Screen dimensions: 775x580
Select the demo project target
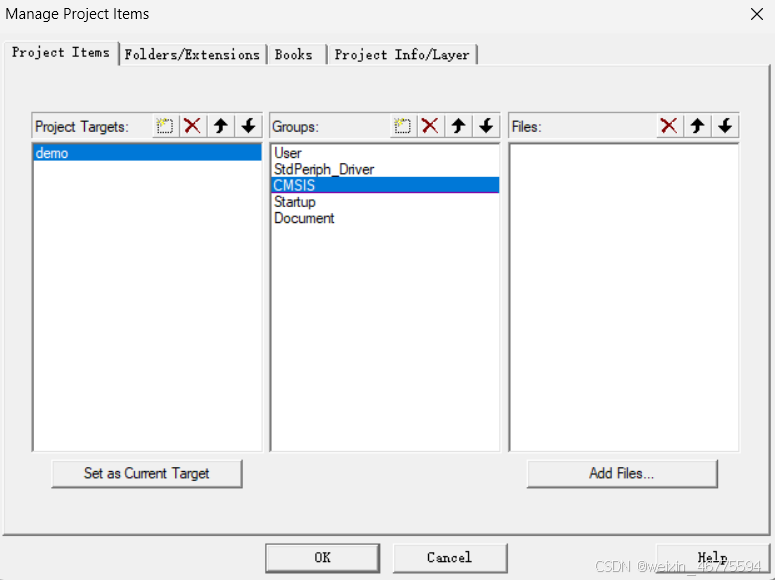(147, 153)
